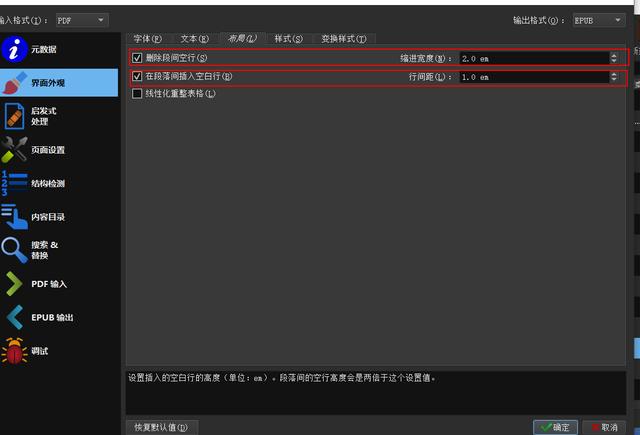Increase the 行间距 value with up arrow

613,73
